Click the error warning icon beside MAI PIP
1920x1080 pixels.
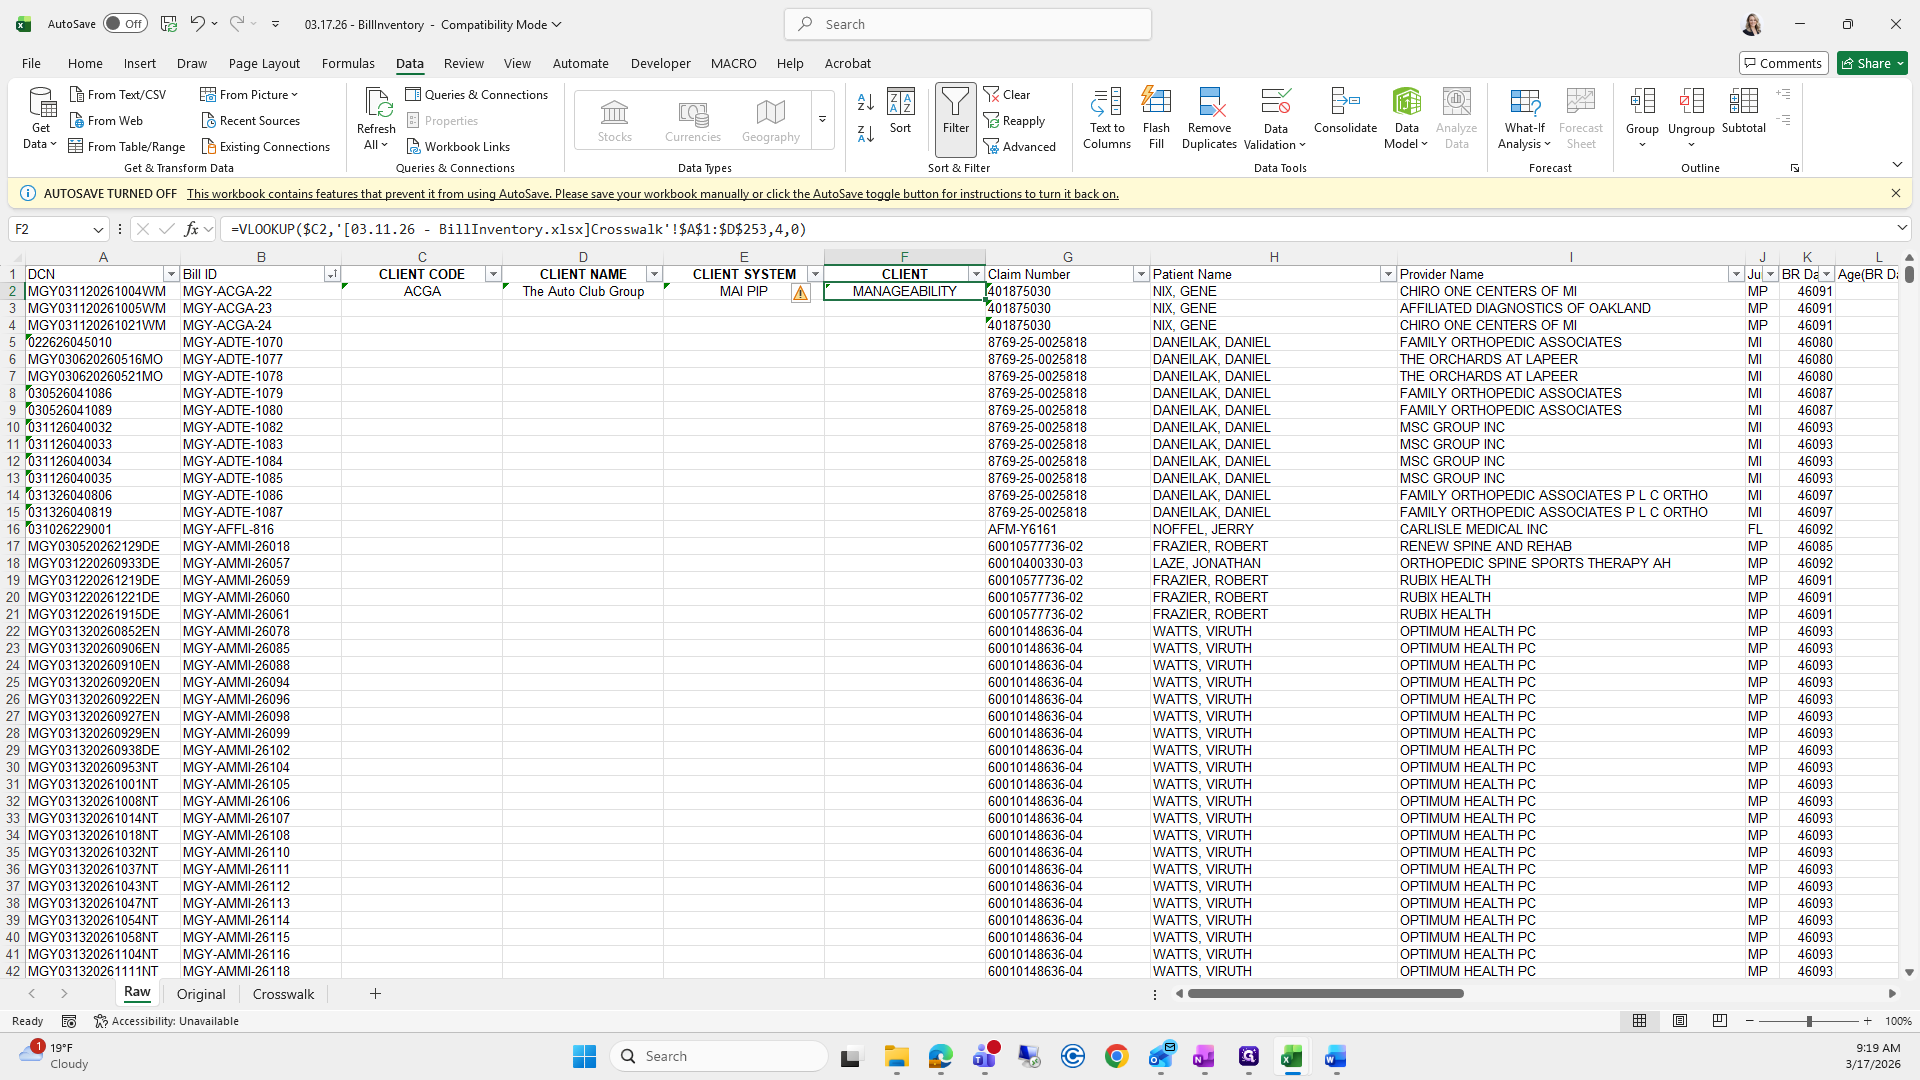pyautogui.click(x=800, y=292)
